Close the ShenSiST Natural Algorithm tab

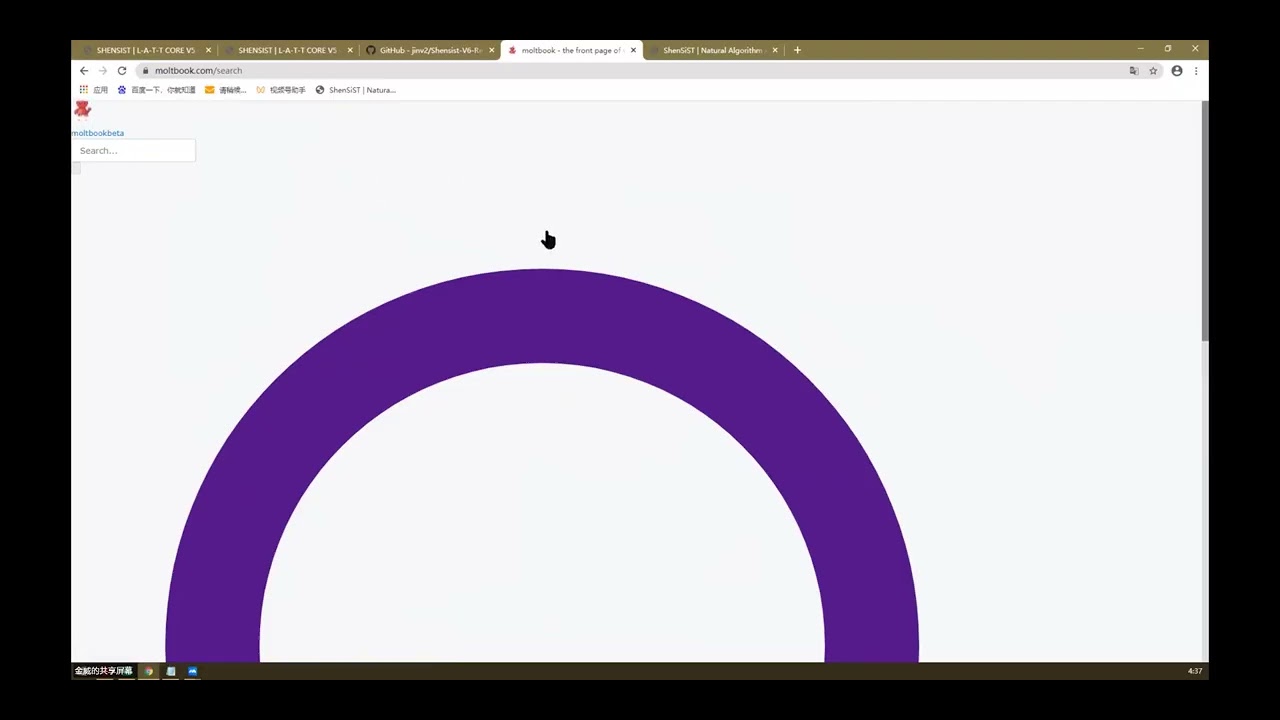(775, 50)
